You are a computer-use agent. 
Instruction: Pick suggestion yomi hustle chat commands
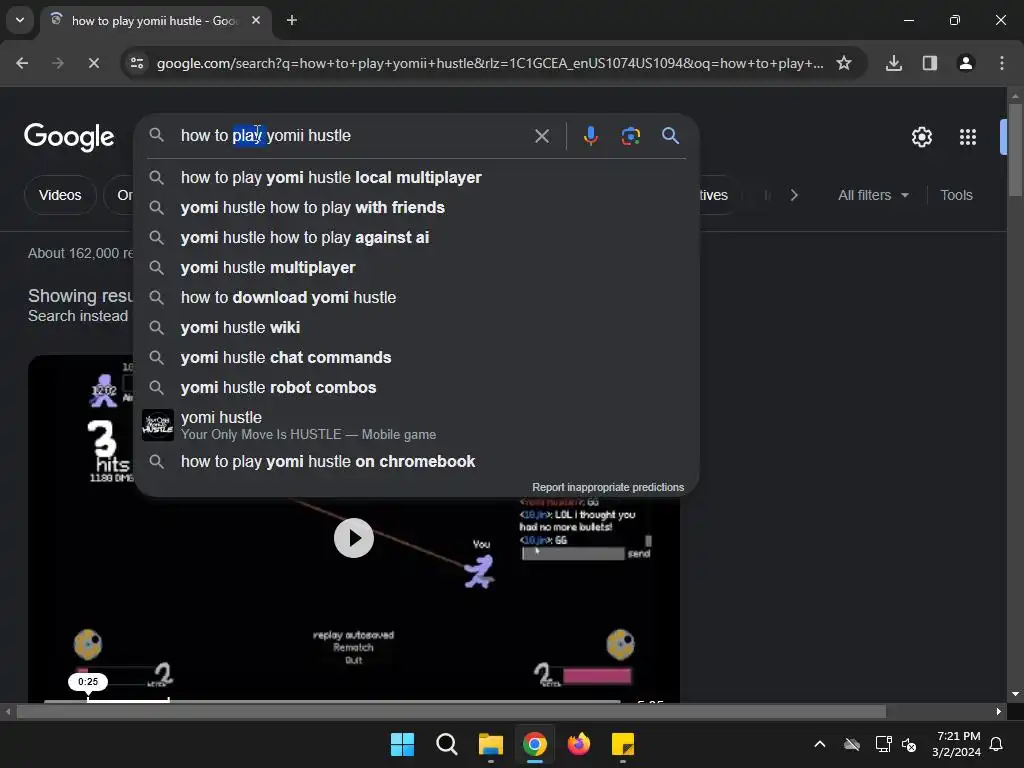[x=417, y=358]
